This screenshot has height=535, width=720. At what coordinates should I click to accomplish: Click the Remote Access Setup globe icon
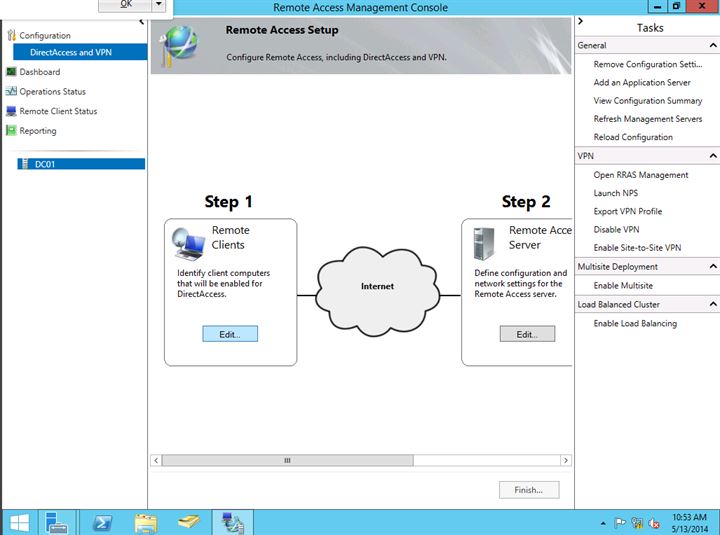click(180, 45)
